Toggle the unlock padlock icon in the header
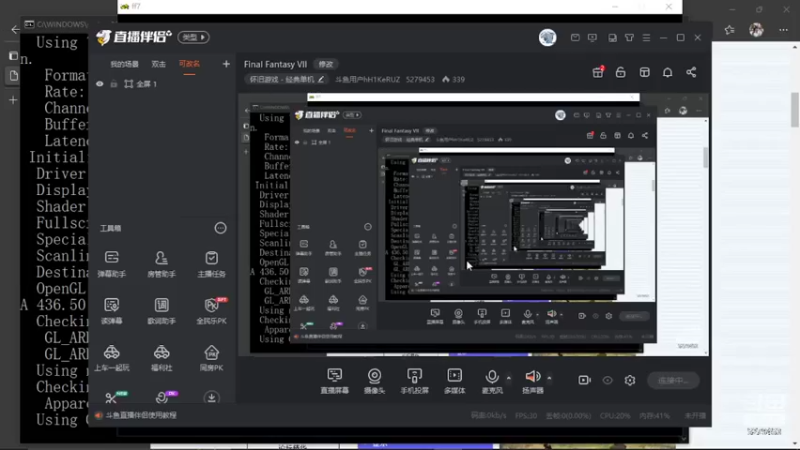 coord(620,72)
